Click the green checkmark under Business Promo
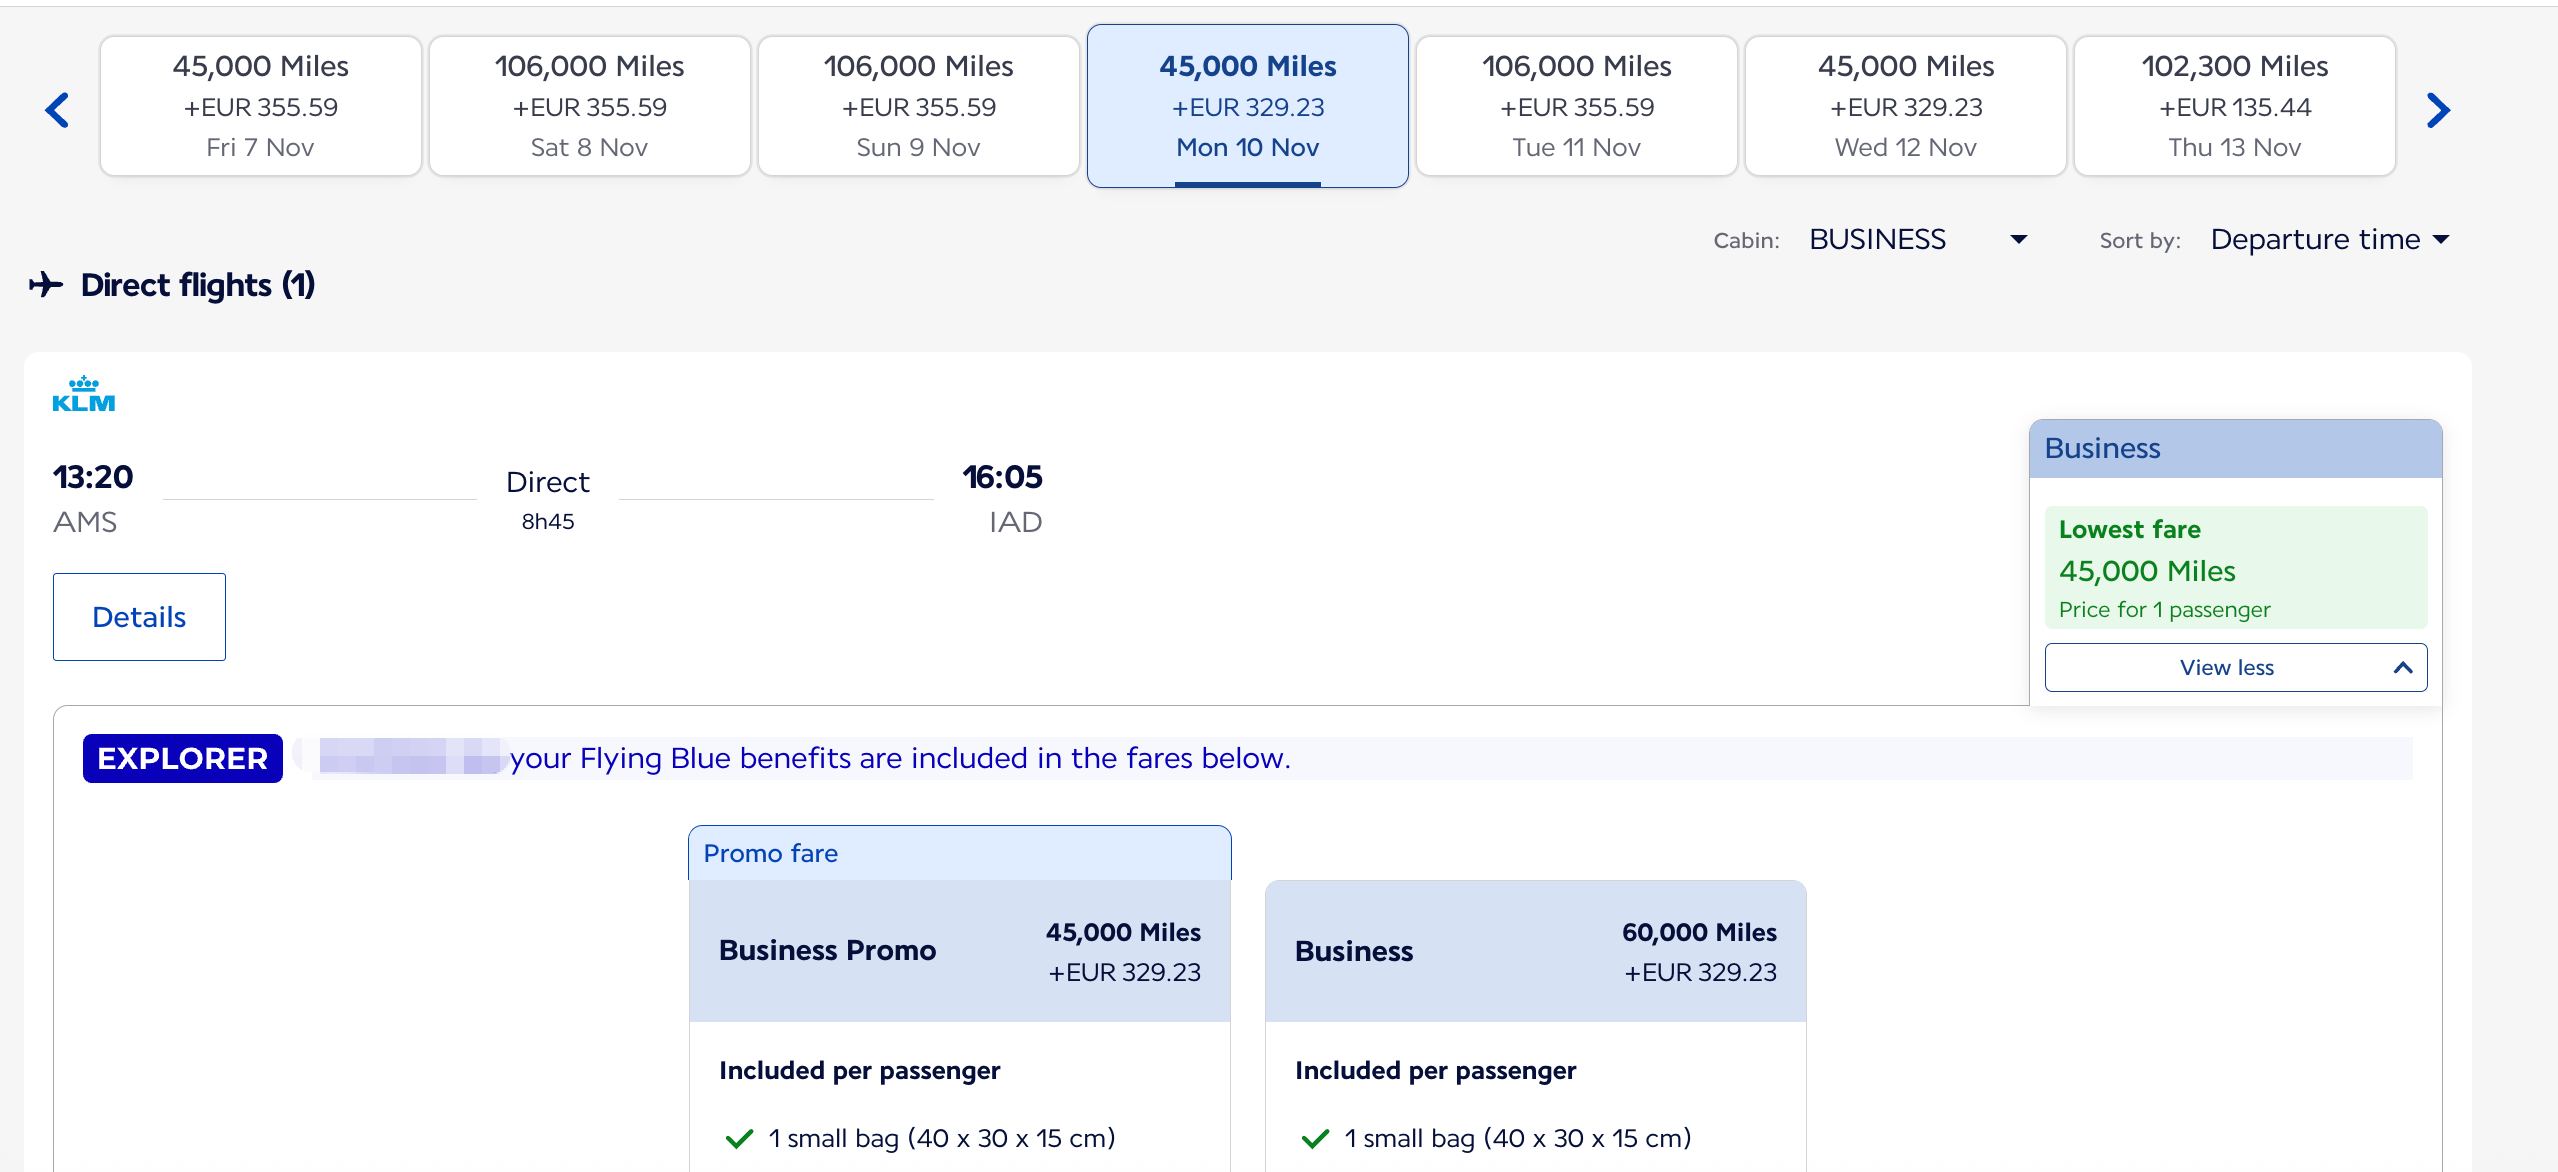2558x1172 pixels. [x=739, y=1139]
